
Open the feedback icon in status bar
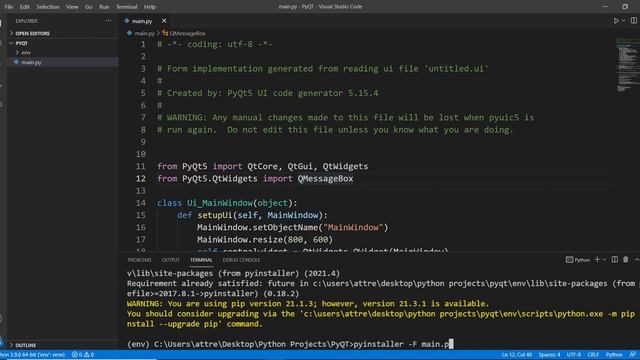pos(632,355)
